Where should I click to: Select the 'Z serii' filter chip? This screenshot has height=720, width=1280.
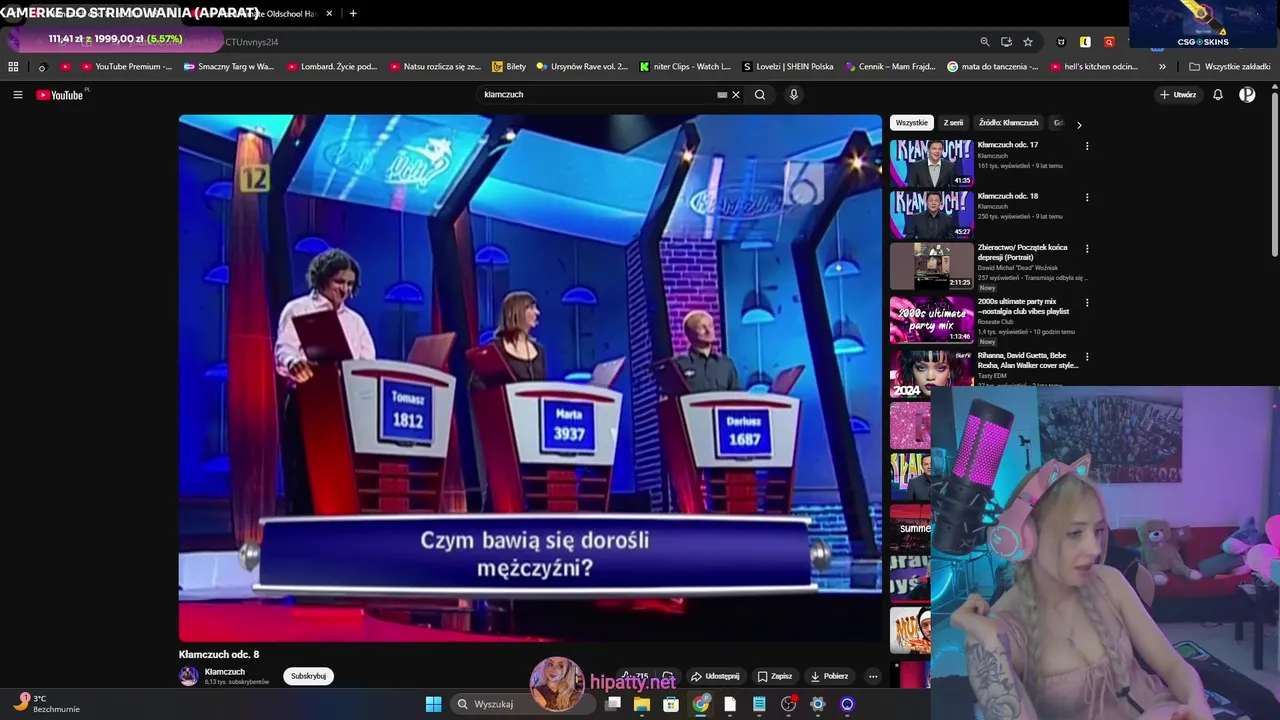coord(953,123)
